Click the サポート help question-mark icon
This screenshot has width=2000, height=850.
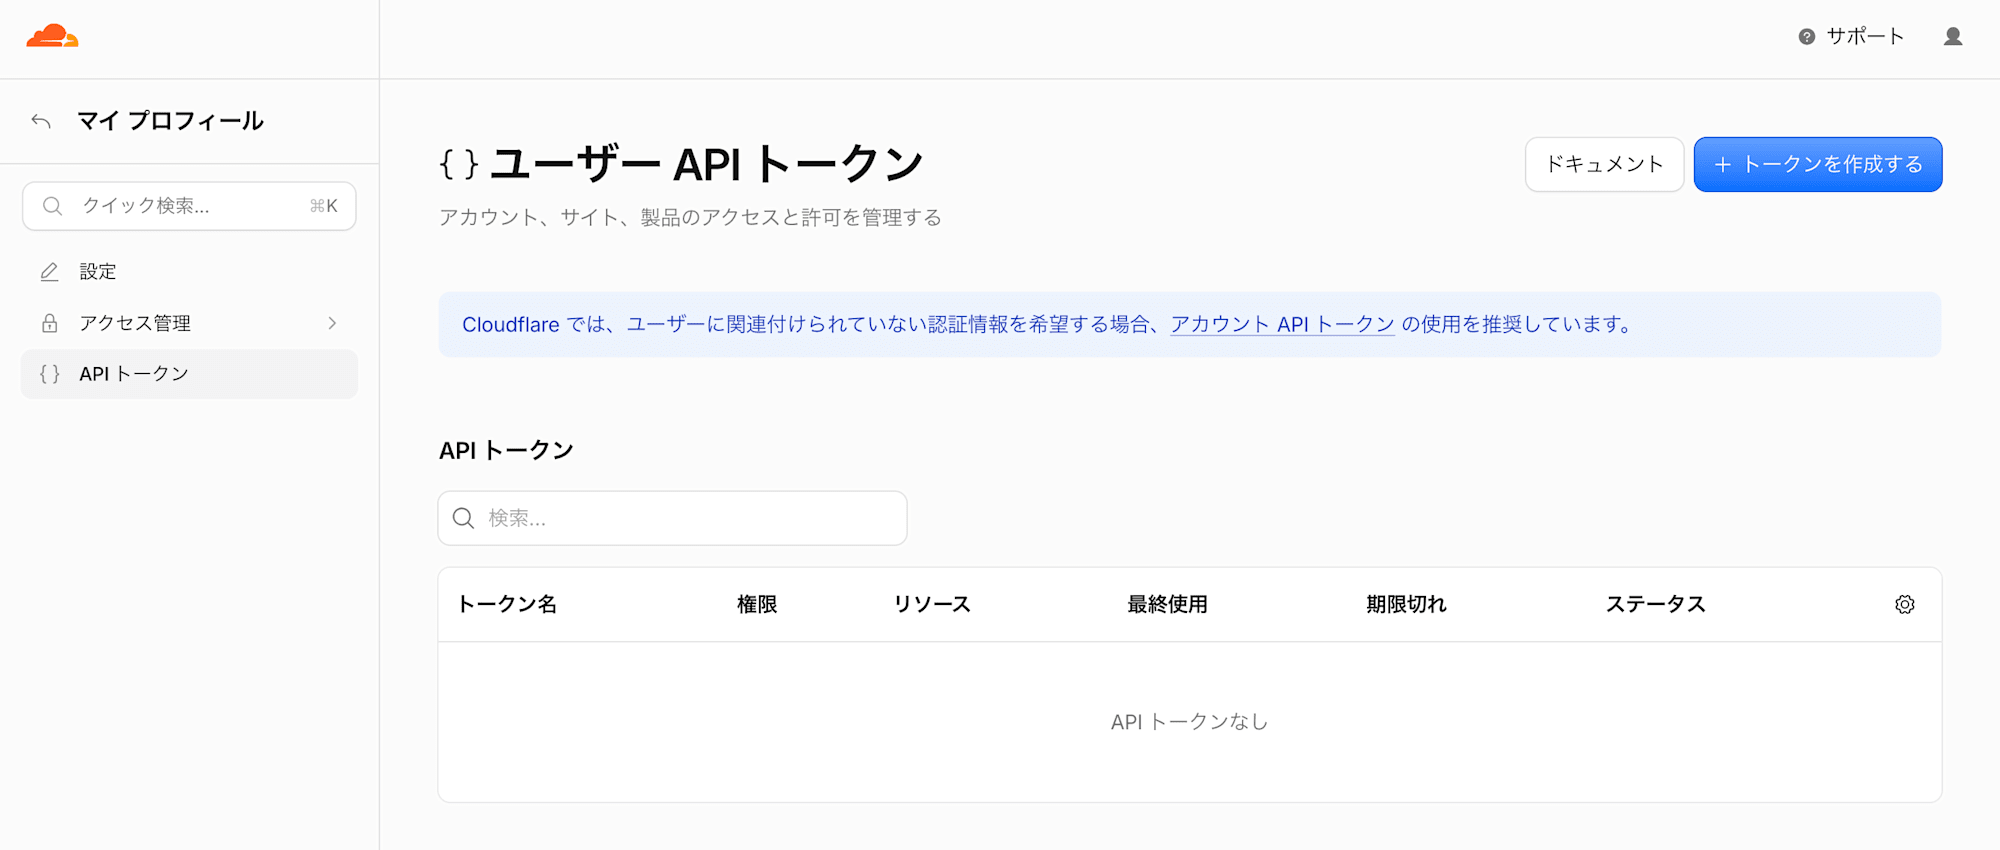[x=1807, y=37]
